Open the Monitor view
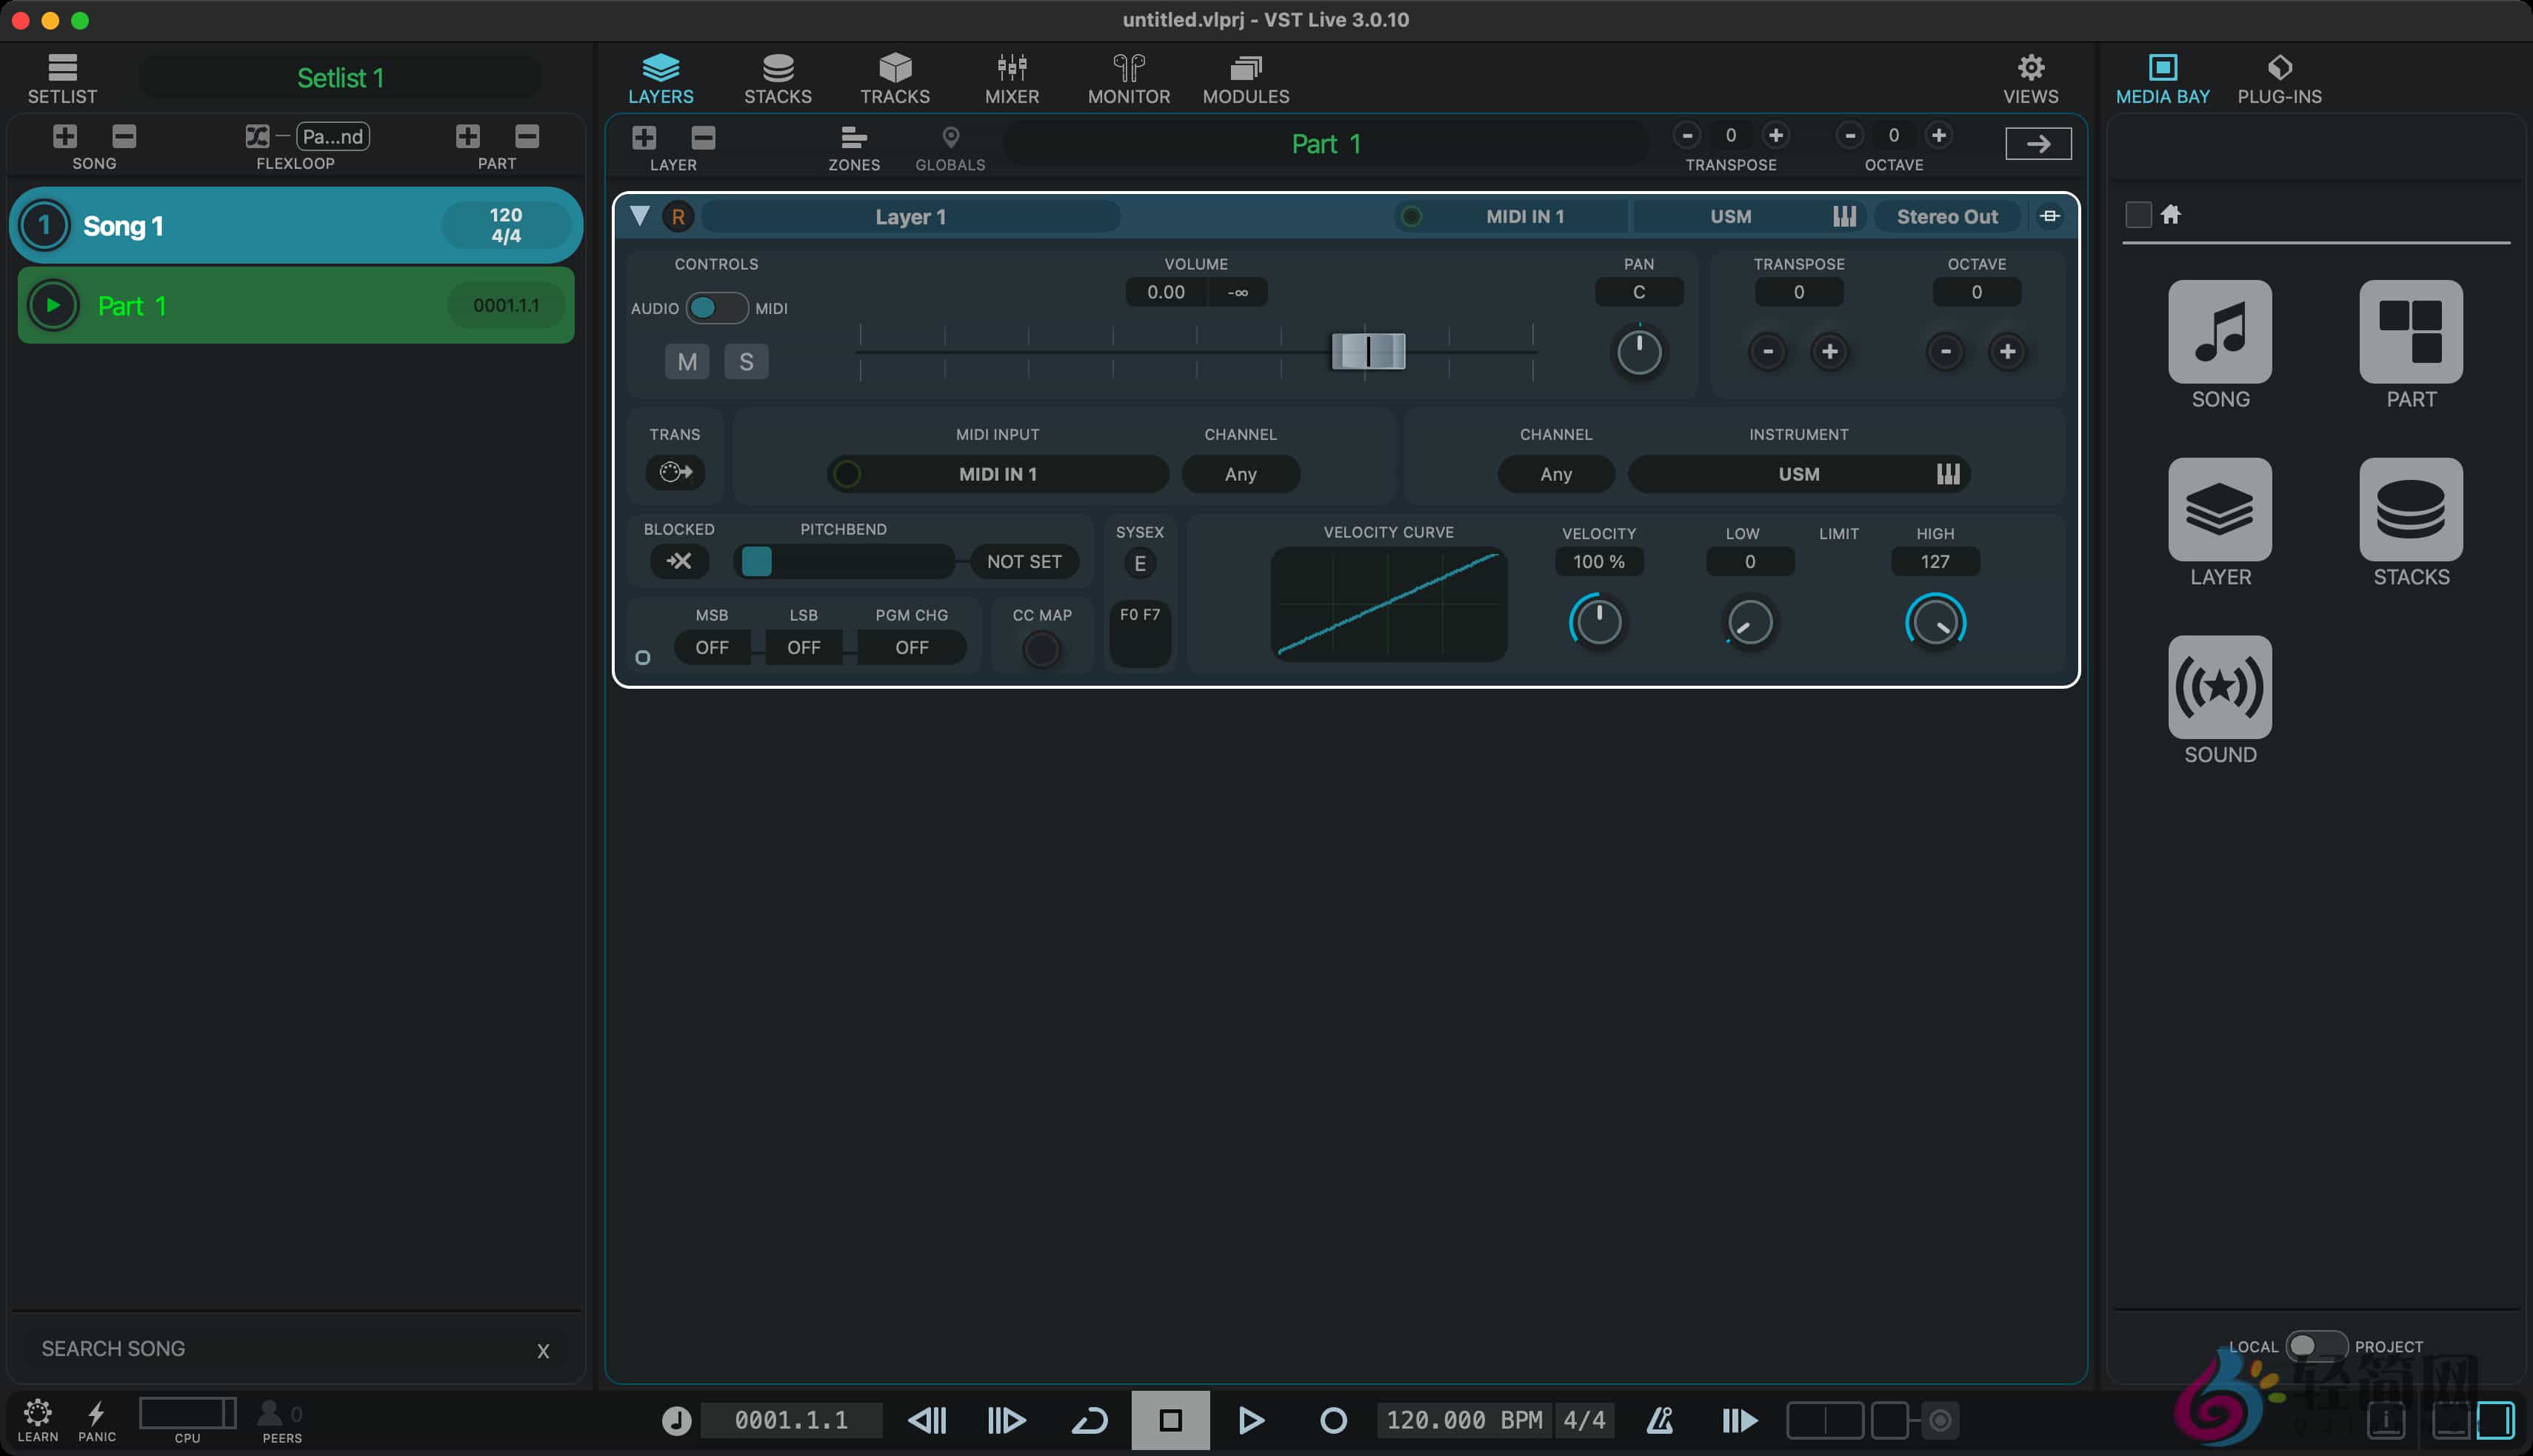 [1128, 78]
